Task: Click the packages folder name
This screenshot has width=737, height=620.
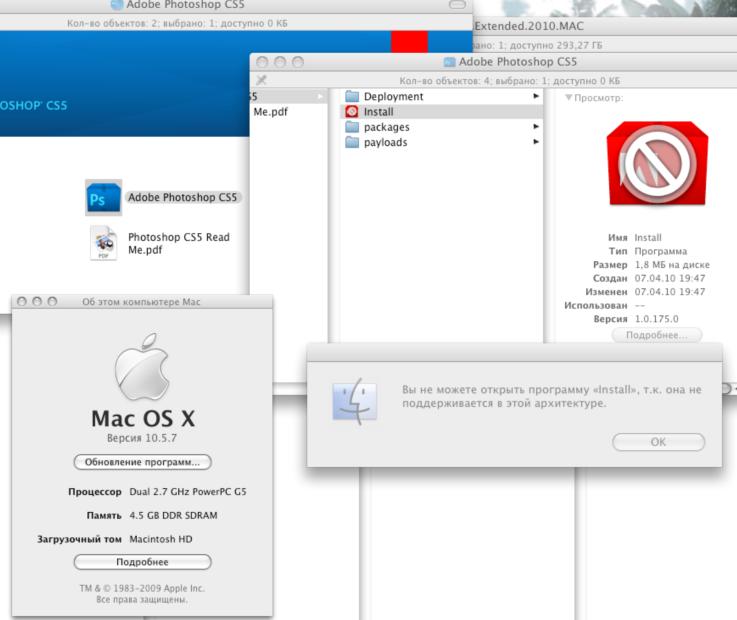Action: click(386, 127)
